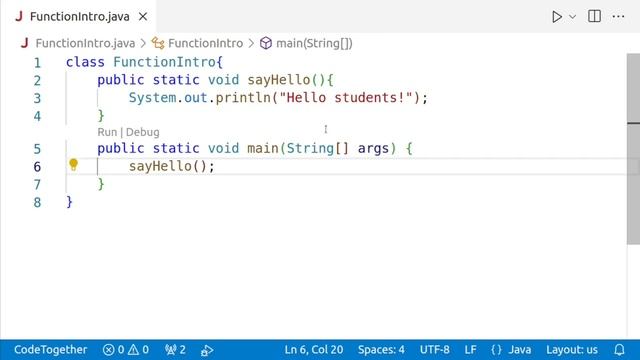Open the More Actions ellipsis menu
The height and width of the screenshot is (360, 640).
pyautogui.click(x=618, y=17)
